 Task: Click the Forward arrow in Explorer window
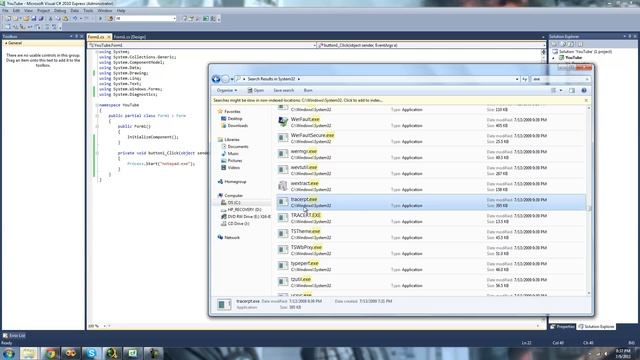pyautogui.click(x=225, y=79)
